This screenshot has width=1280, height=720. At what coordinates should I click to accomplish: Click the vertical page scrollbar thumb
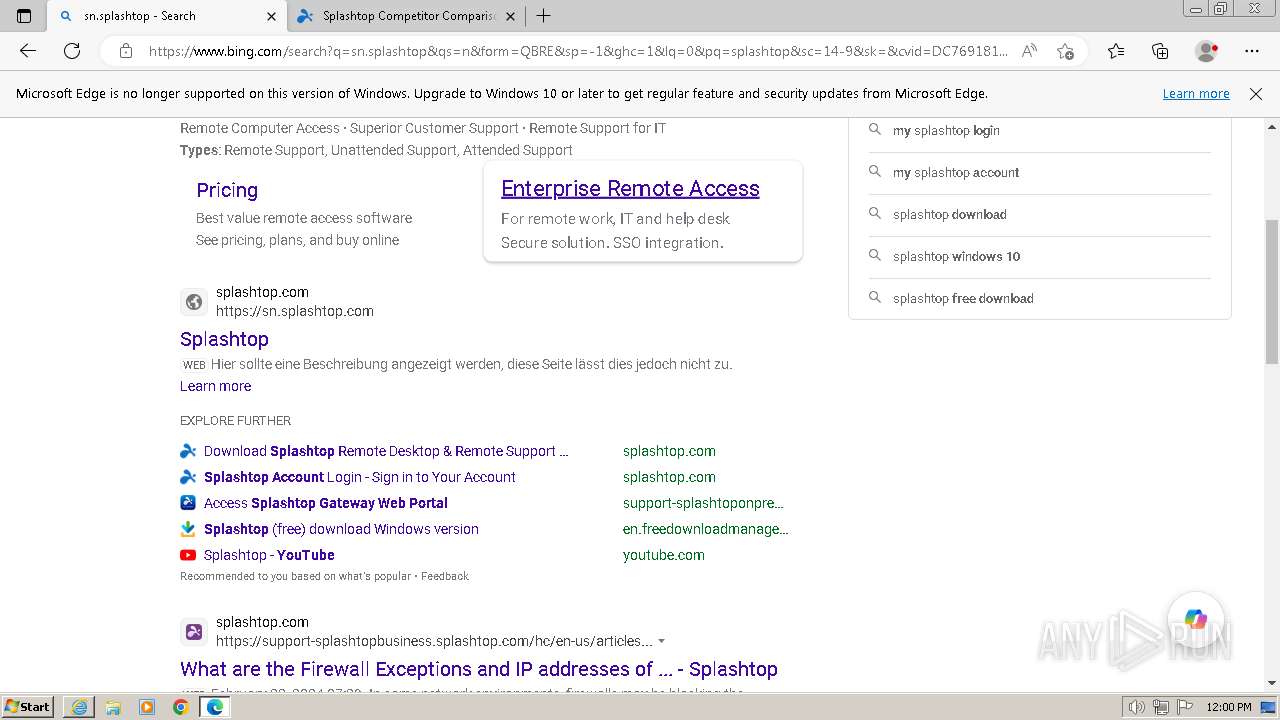click(1272, 292)
